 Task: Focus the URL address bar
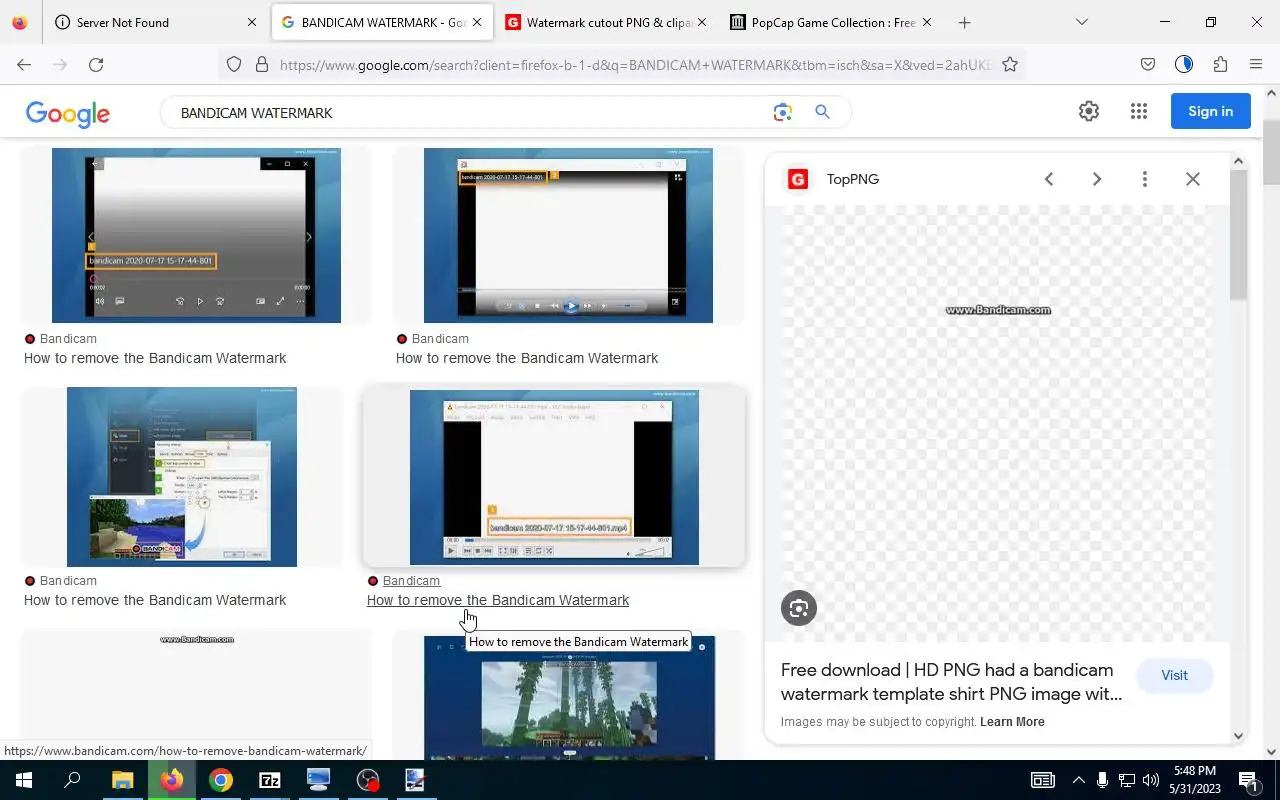(x=636, y=64)
